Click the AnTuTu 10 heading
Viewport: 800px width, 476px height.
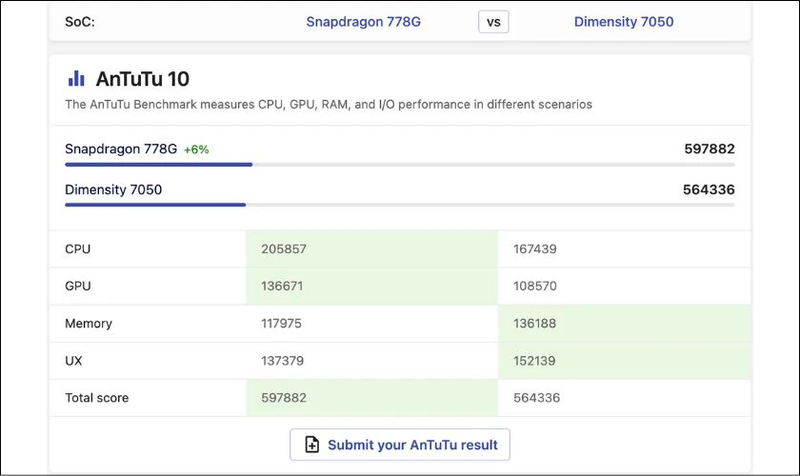142,79
